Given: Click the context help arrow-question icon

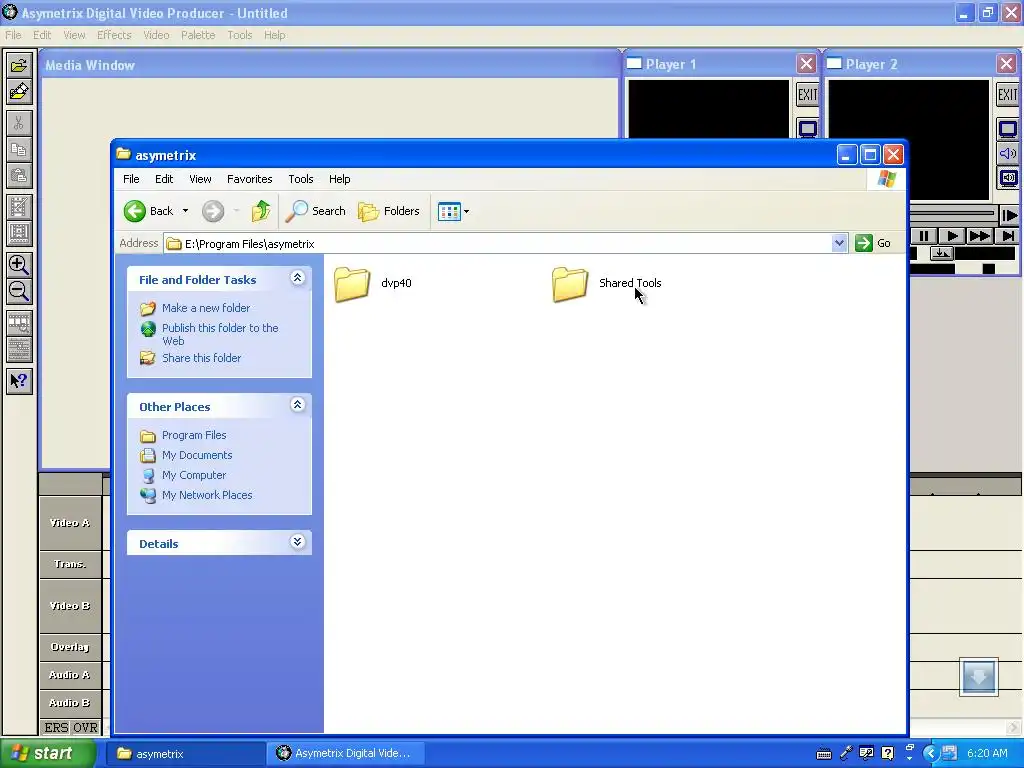Looking at the screenshot, I should click(19, 381).
